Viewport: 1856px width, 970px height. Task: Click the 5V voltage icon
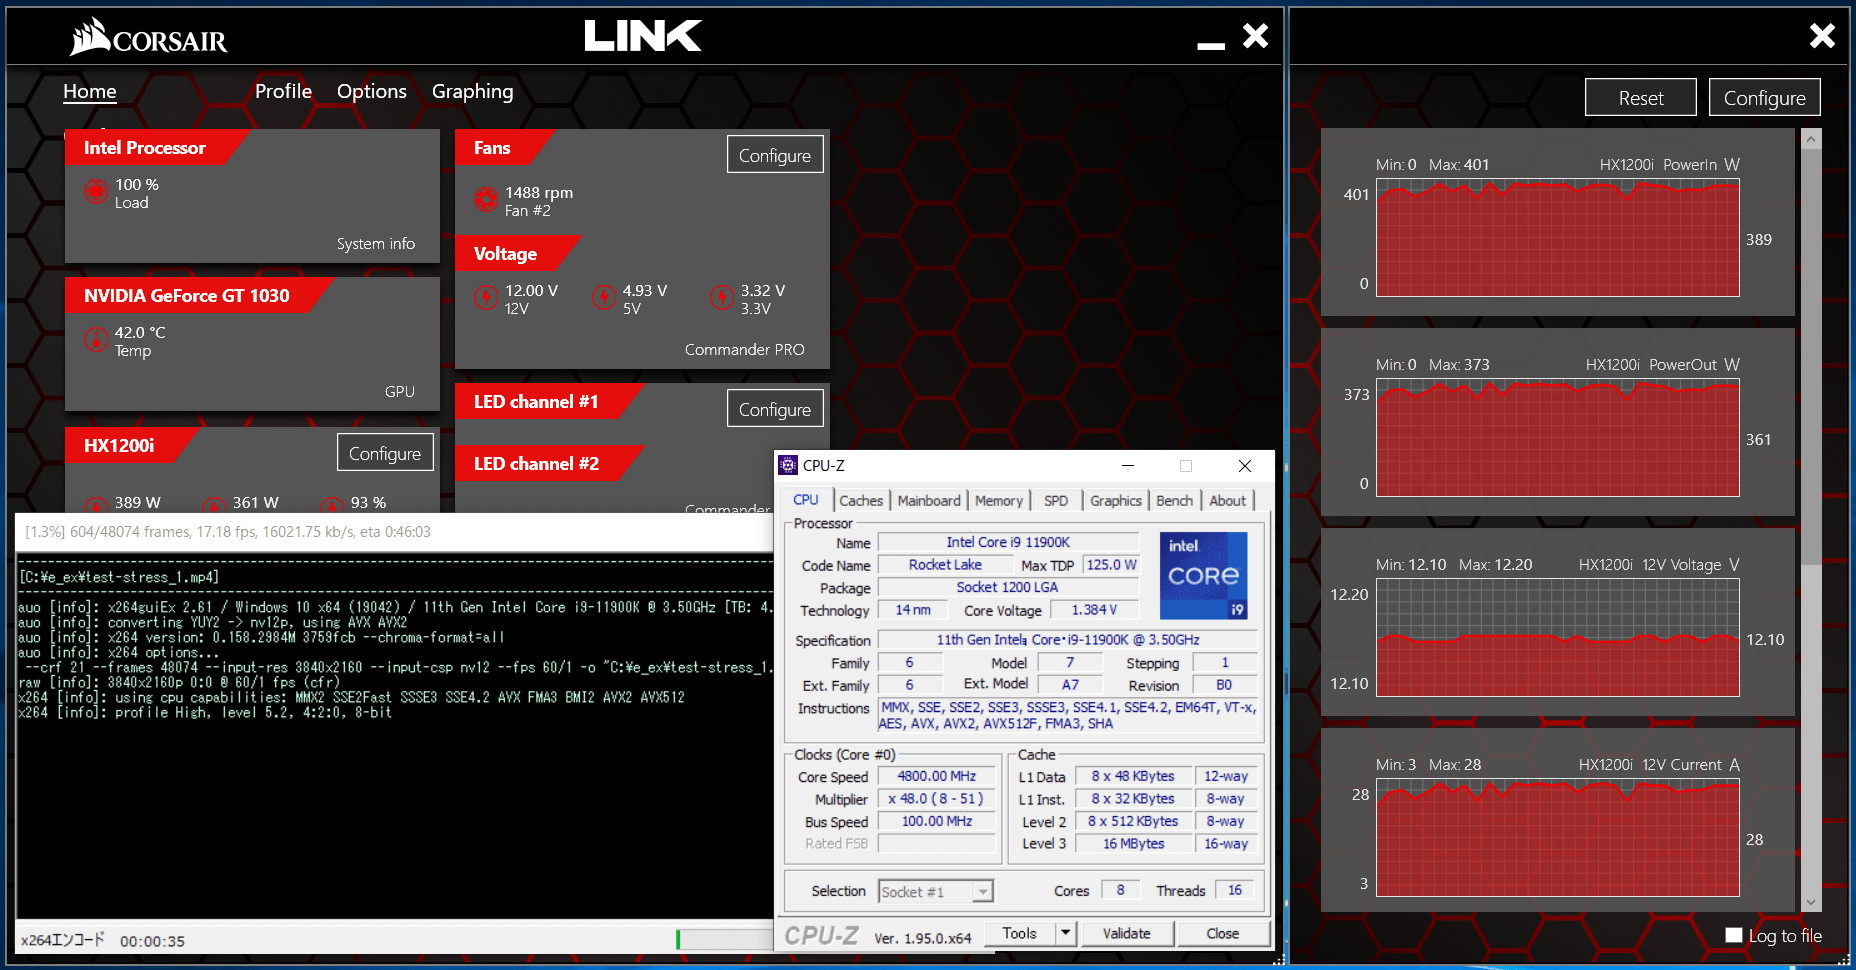click(x=604, y=297)
